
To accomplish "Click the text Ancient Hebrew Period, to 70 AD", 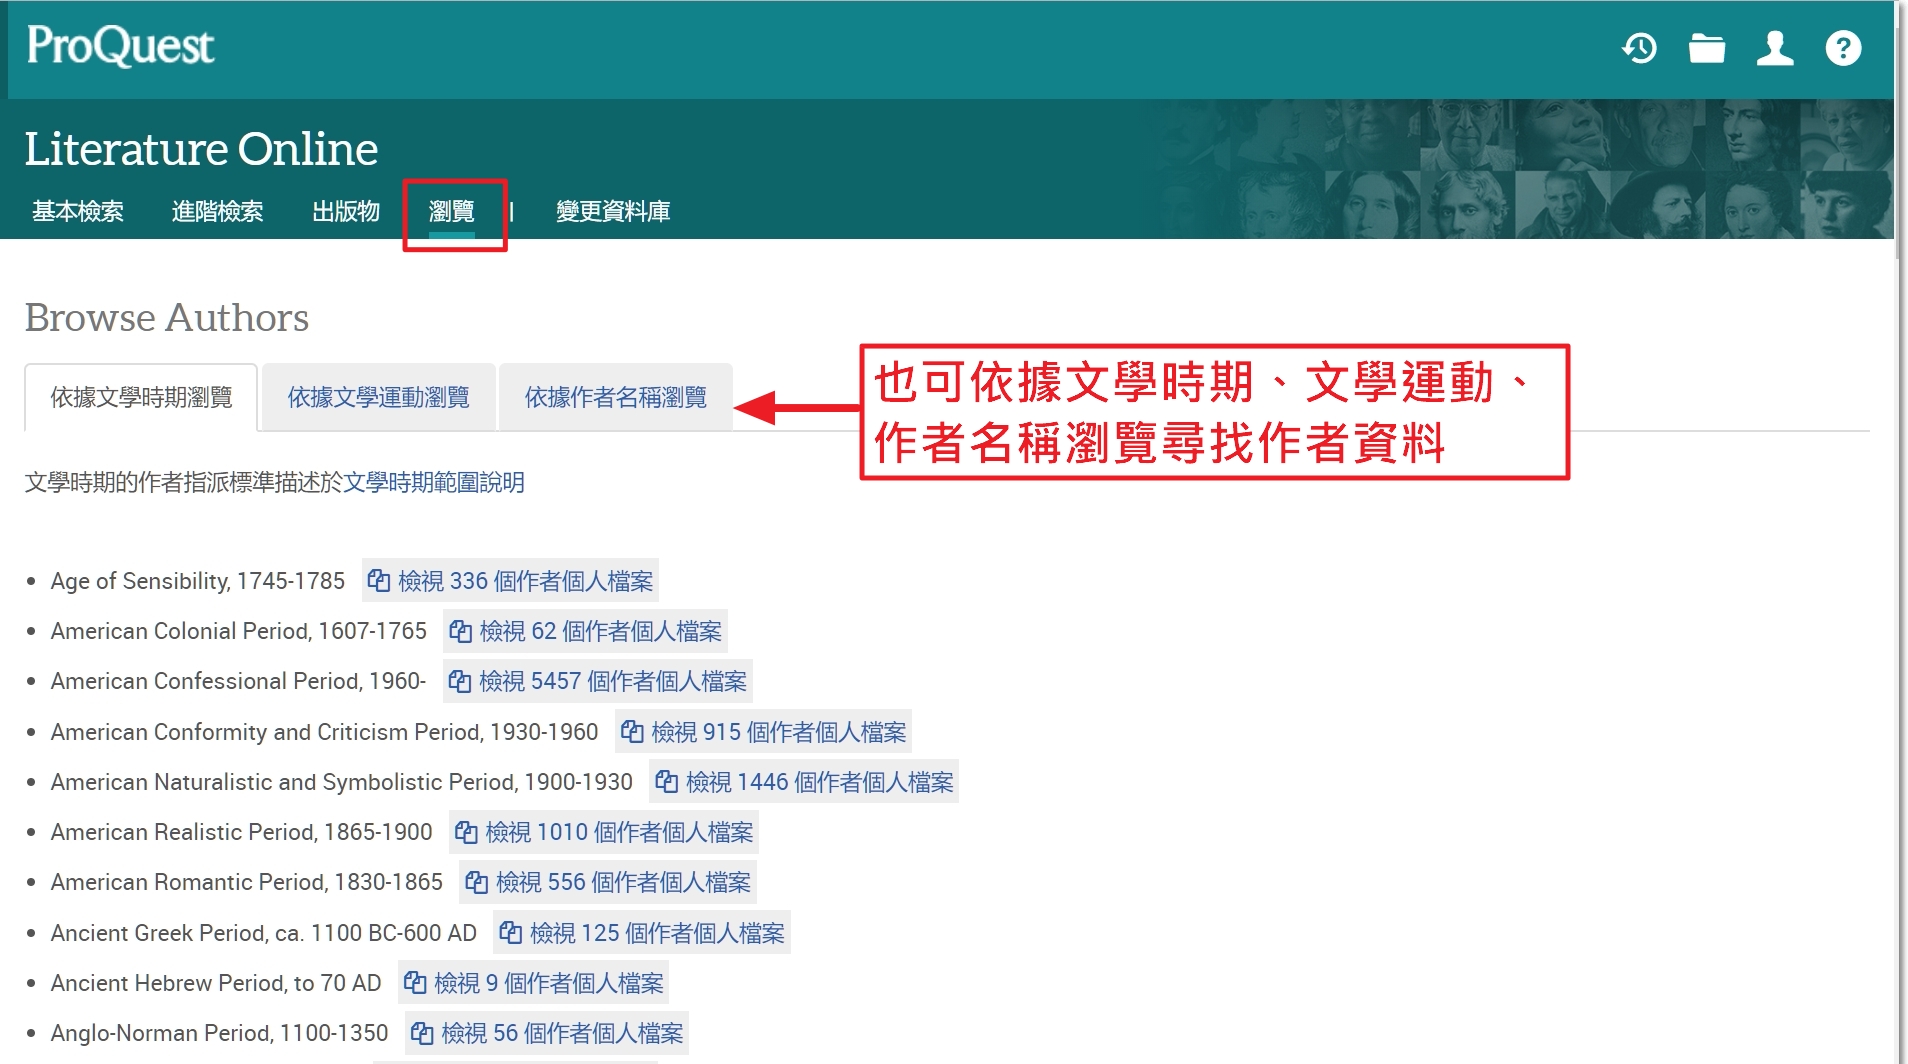I will click(x=216, y=983).
